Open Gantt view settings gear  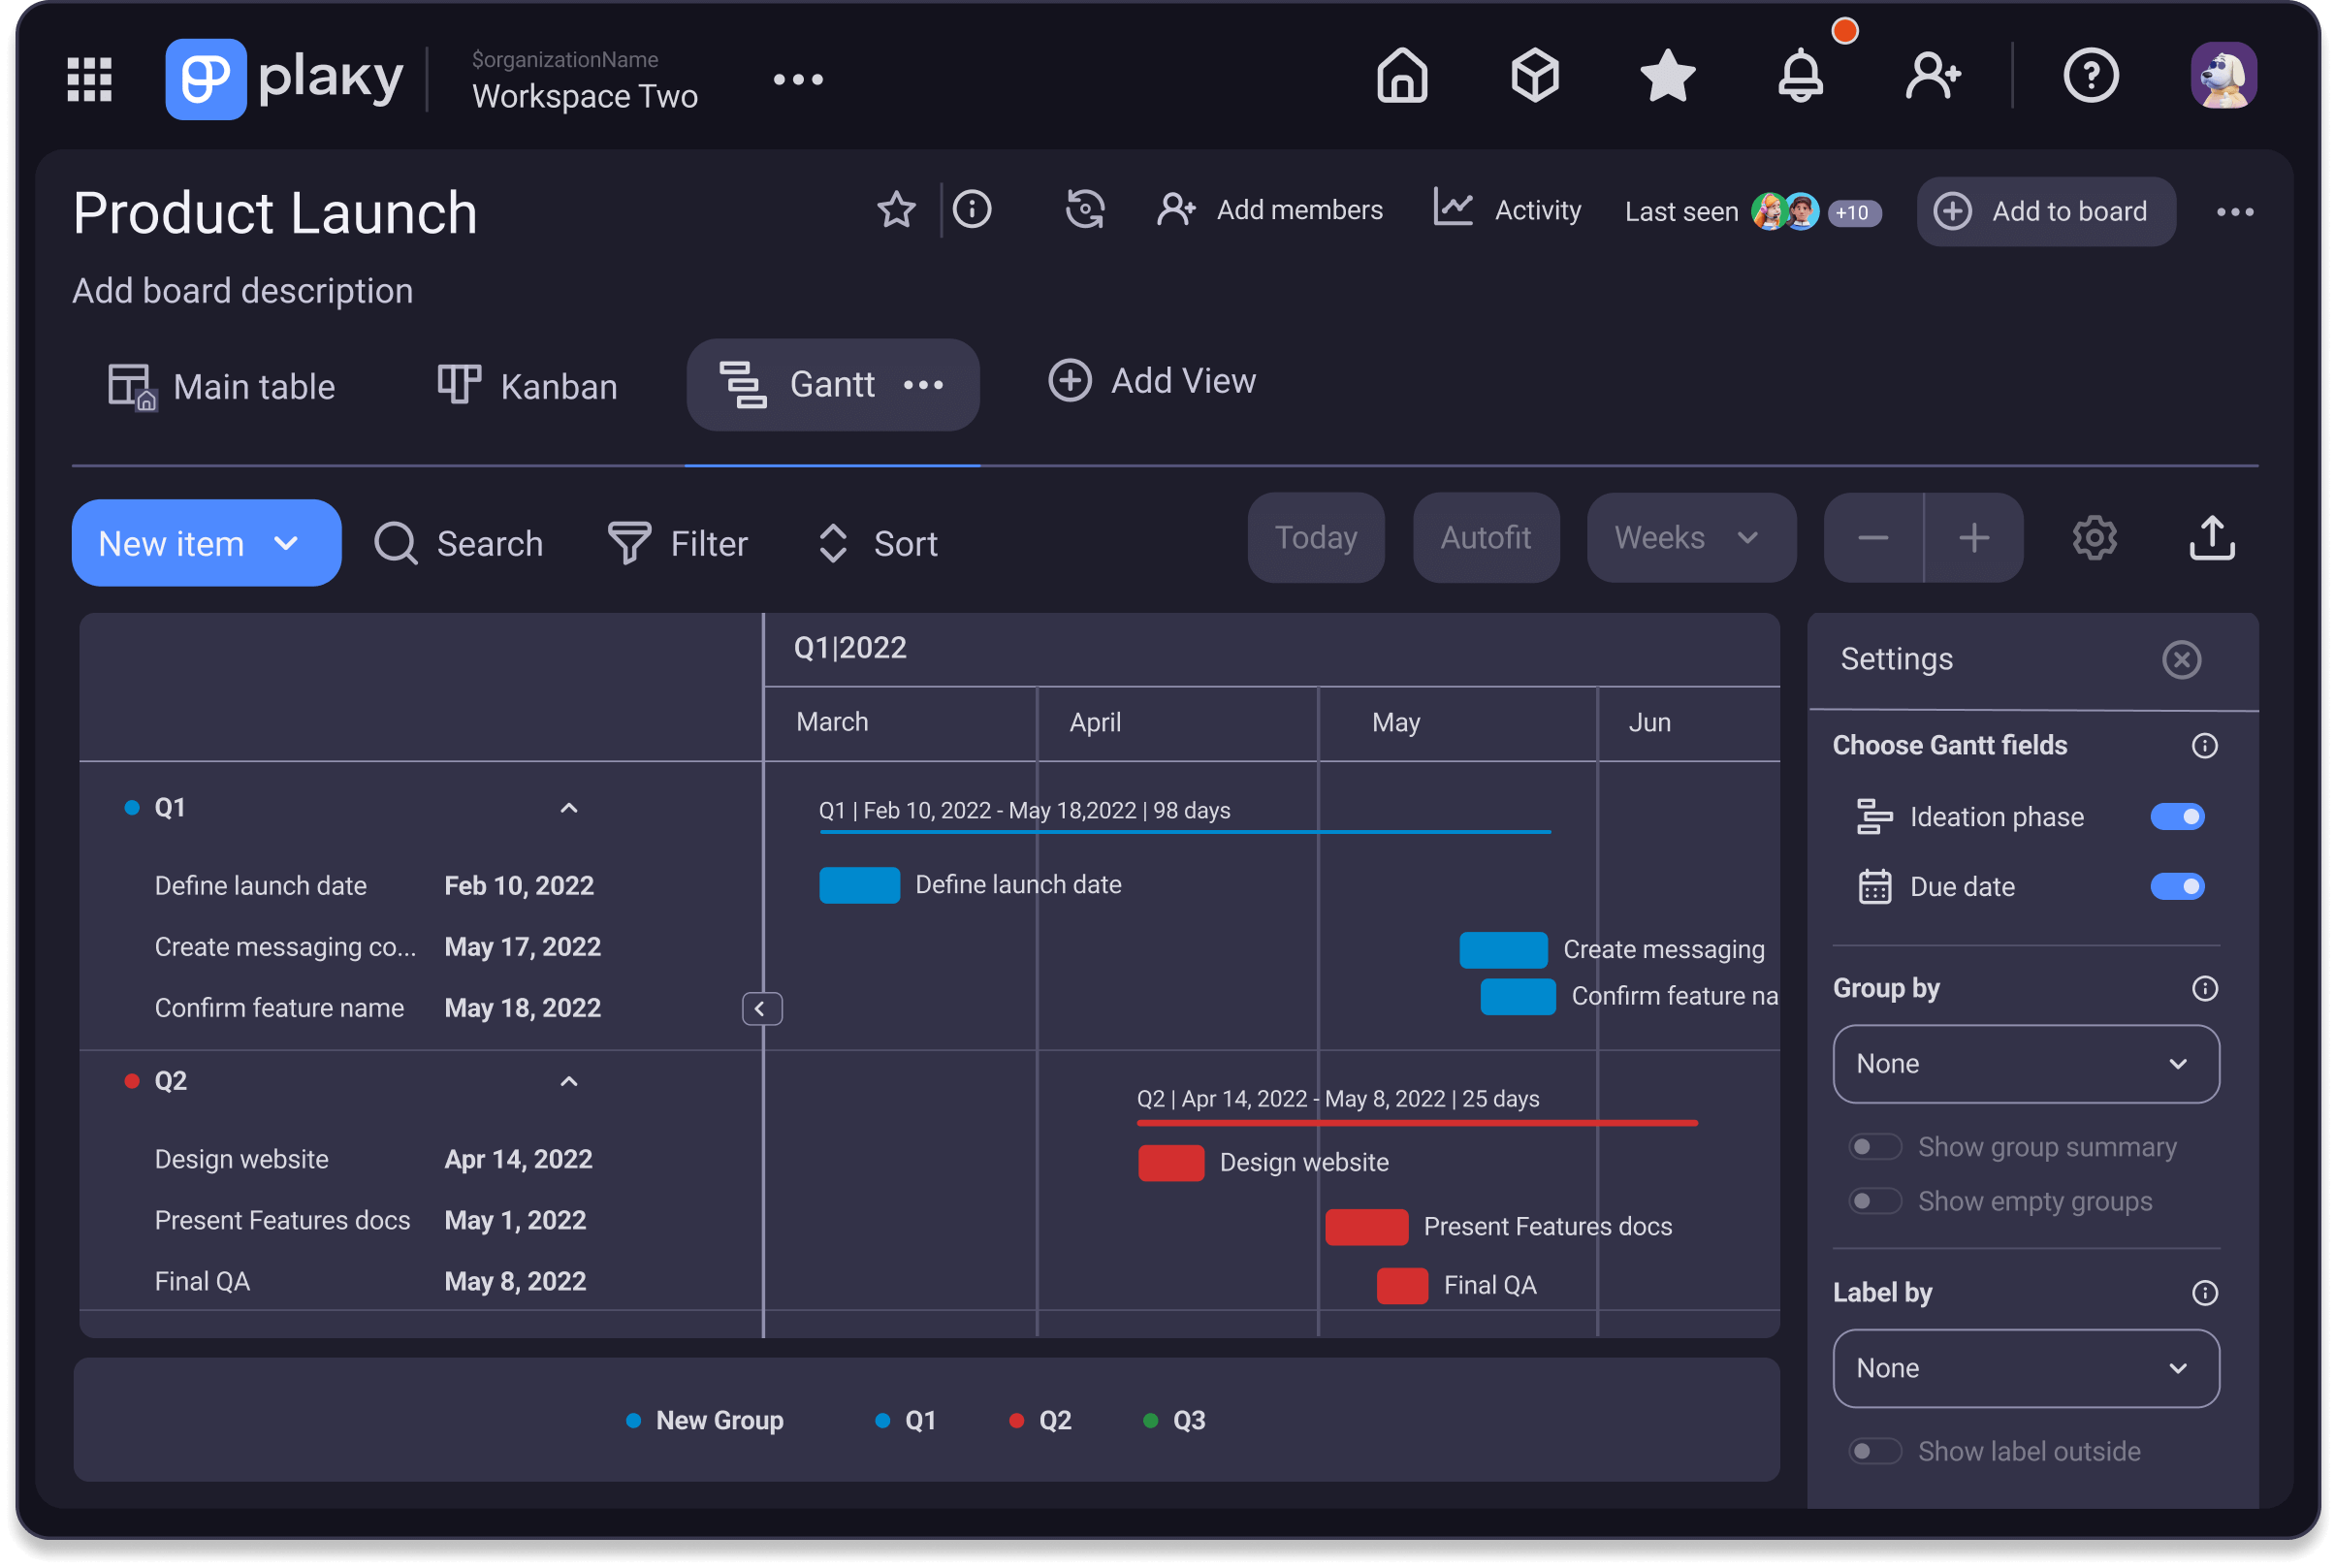pos(2095,537)
